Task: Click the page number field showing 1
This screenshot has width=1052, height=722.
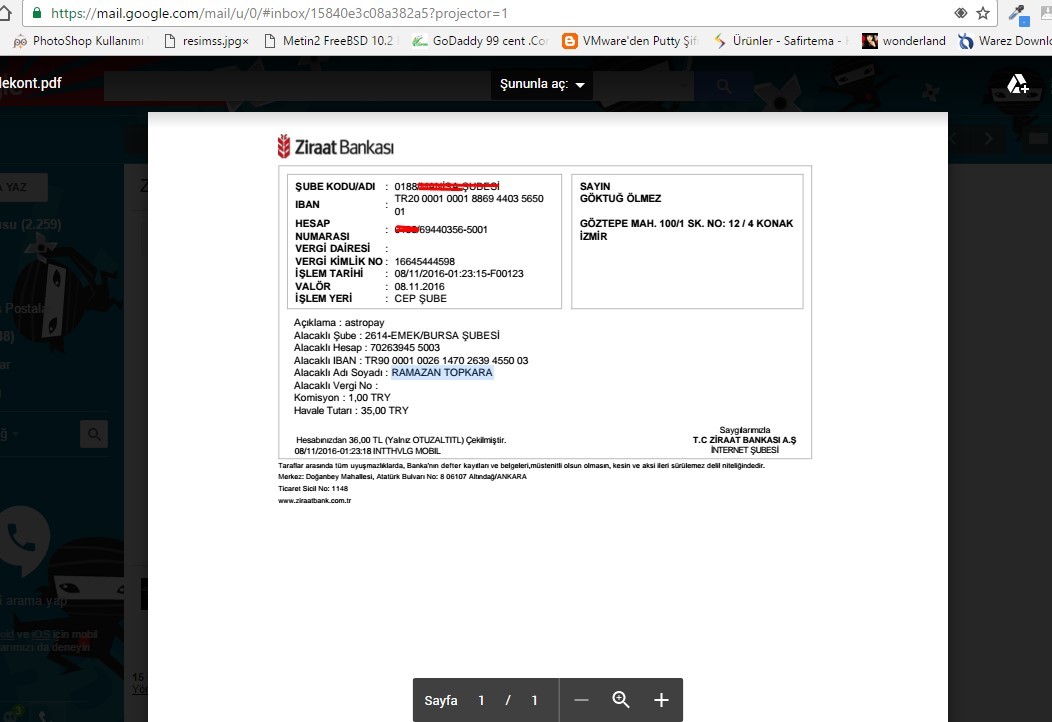Action: (481, 700)
